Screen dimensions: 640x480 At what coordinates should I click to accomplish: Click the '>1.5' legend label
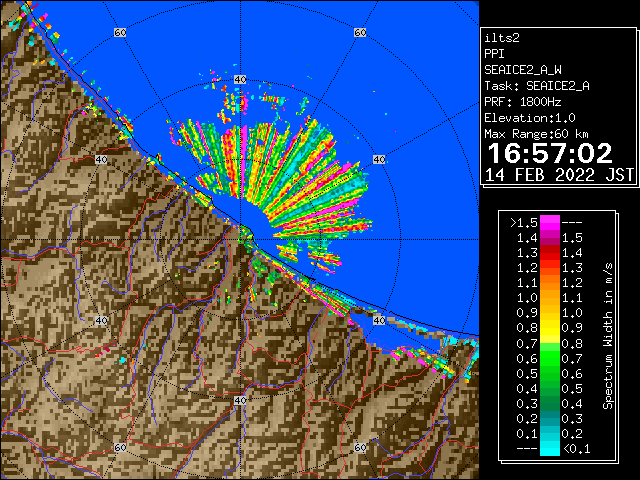pyautogui.click(x=524, y=223)
